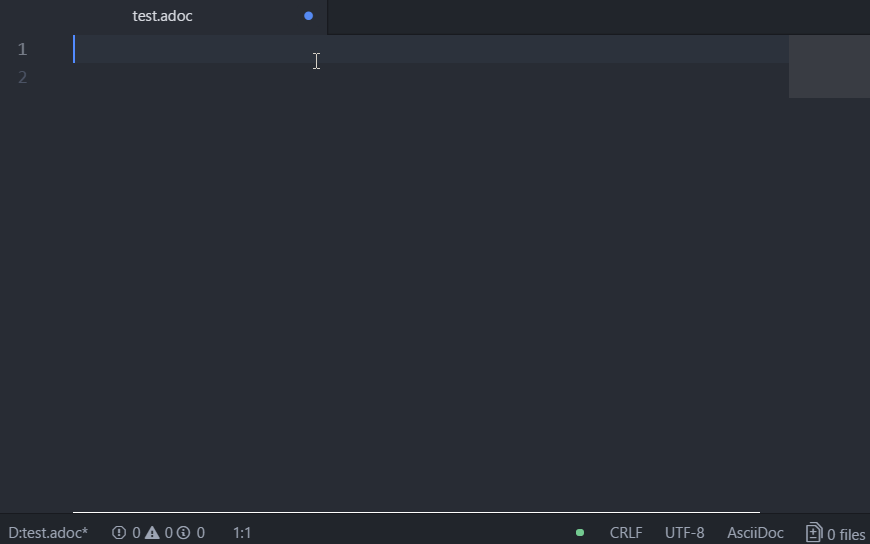
Task: Change file encoding via UTF-8 selector
Action: click(685, 533)
